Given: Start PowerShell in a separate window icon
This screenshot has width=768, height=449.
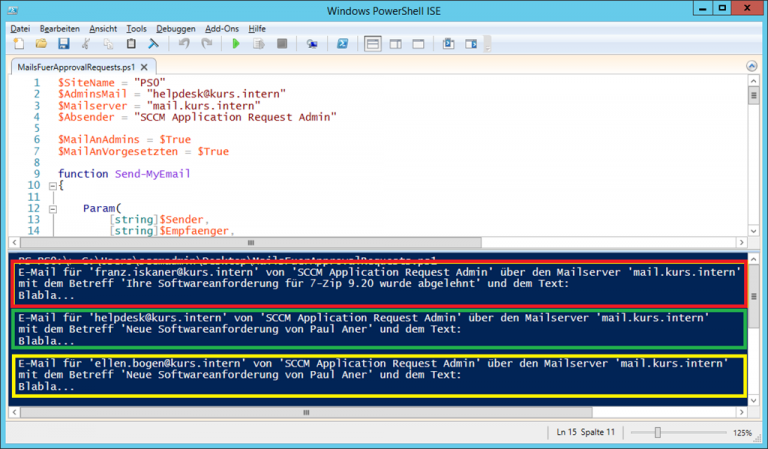Looking at the screenshot, I should pyautogui.click(x=342, y=44).
